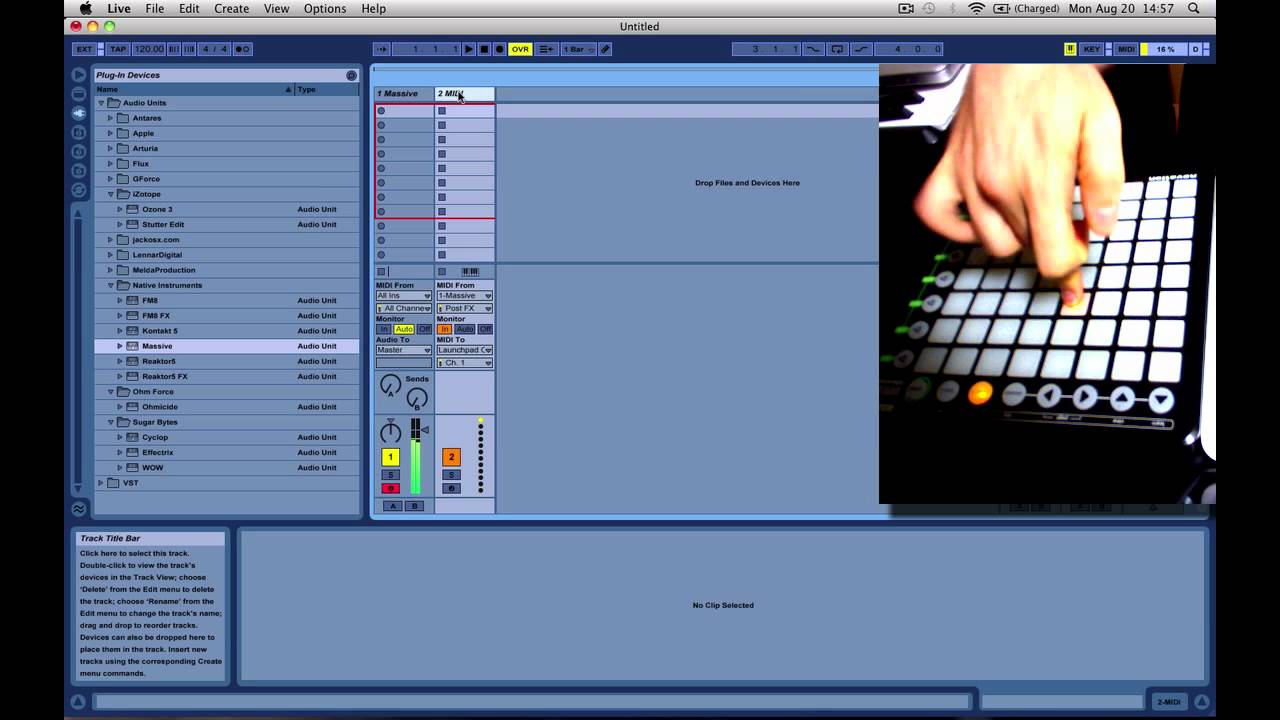Open the Options menu
Viewport: 1280px width, 720px height.
tap(325, 8)
